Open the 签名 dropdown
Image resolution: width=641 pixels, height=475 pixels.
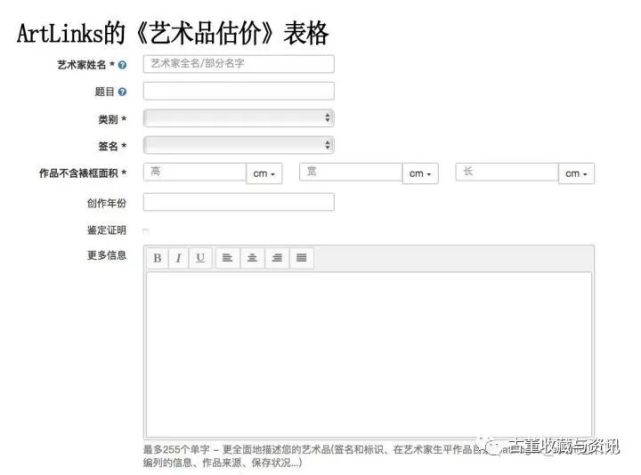coord(239,145)
